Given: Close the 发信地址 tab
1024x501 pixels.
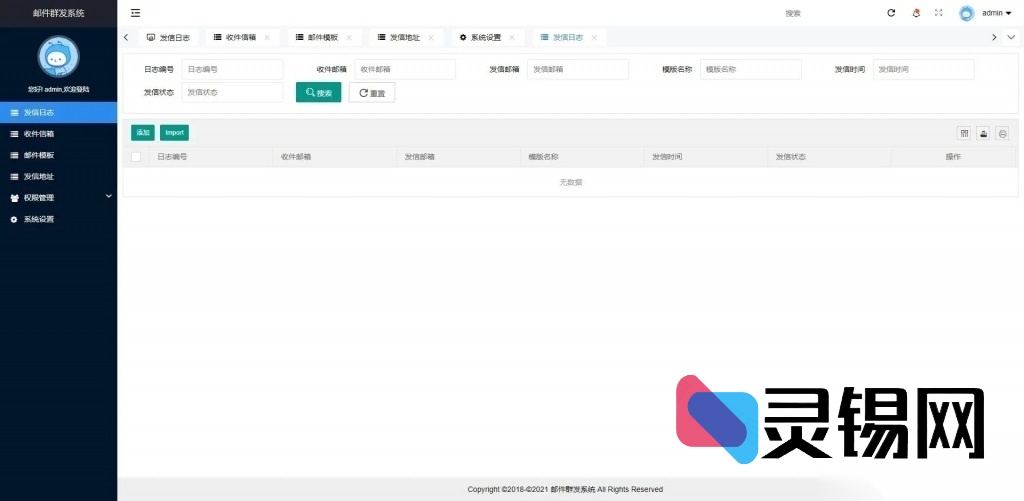Looking at the screenshot, I should 431,37.
